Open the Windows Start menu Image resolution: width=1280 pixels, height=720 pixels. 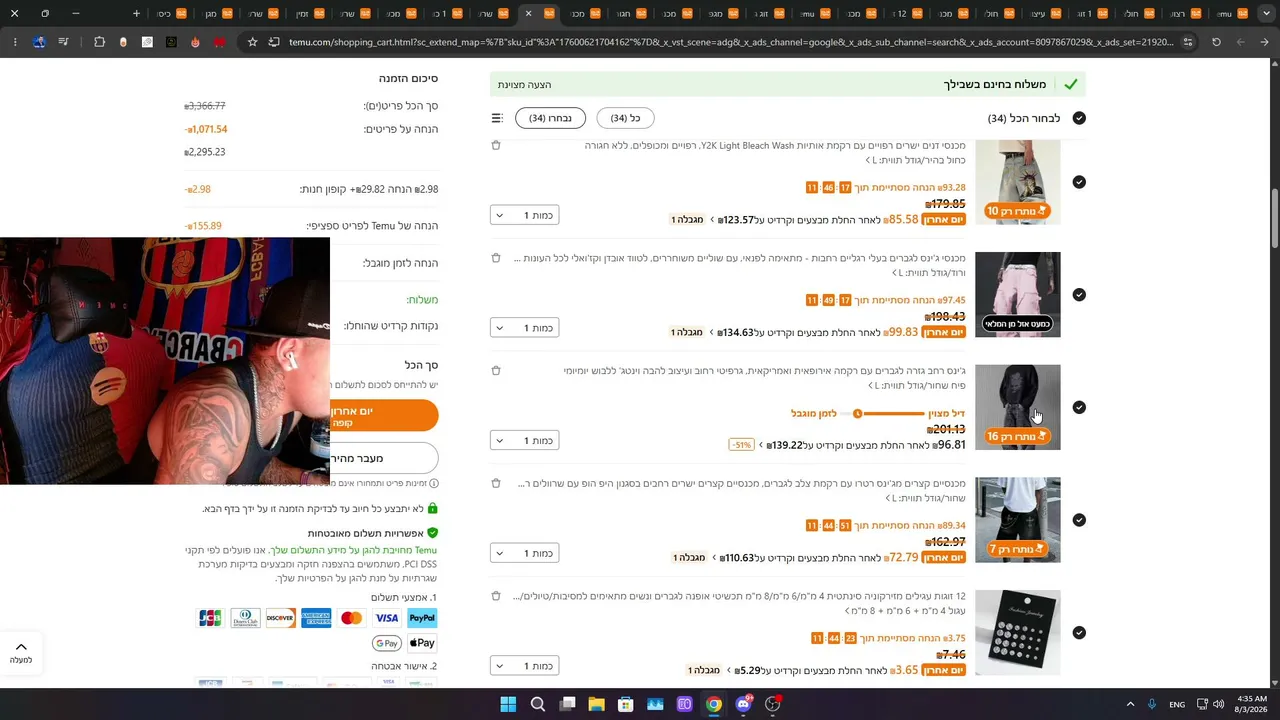pyautogui.click(x=508, y=704)
